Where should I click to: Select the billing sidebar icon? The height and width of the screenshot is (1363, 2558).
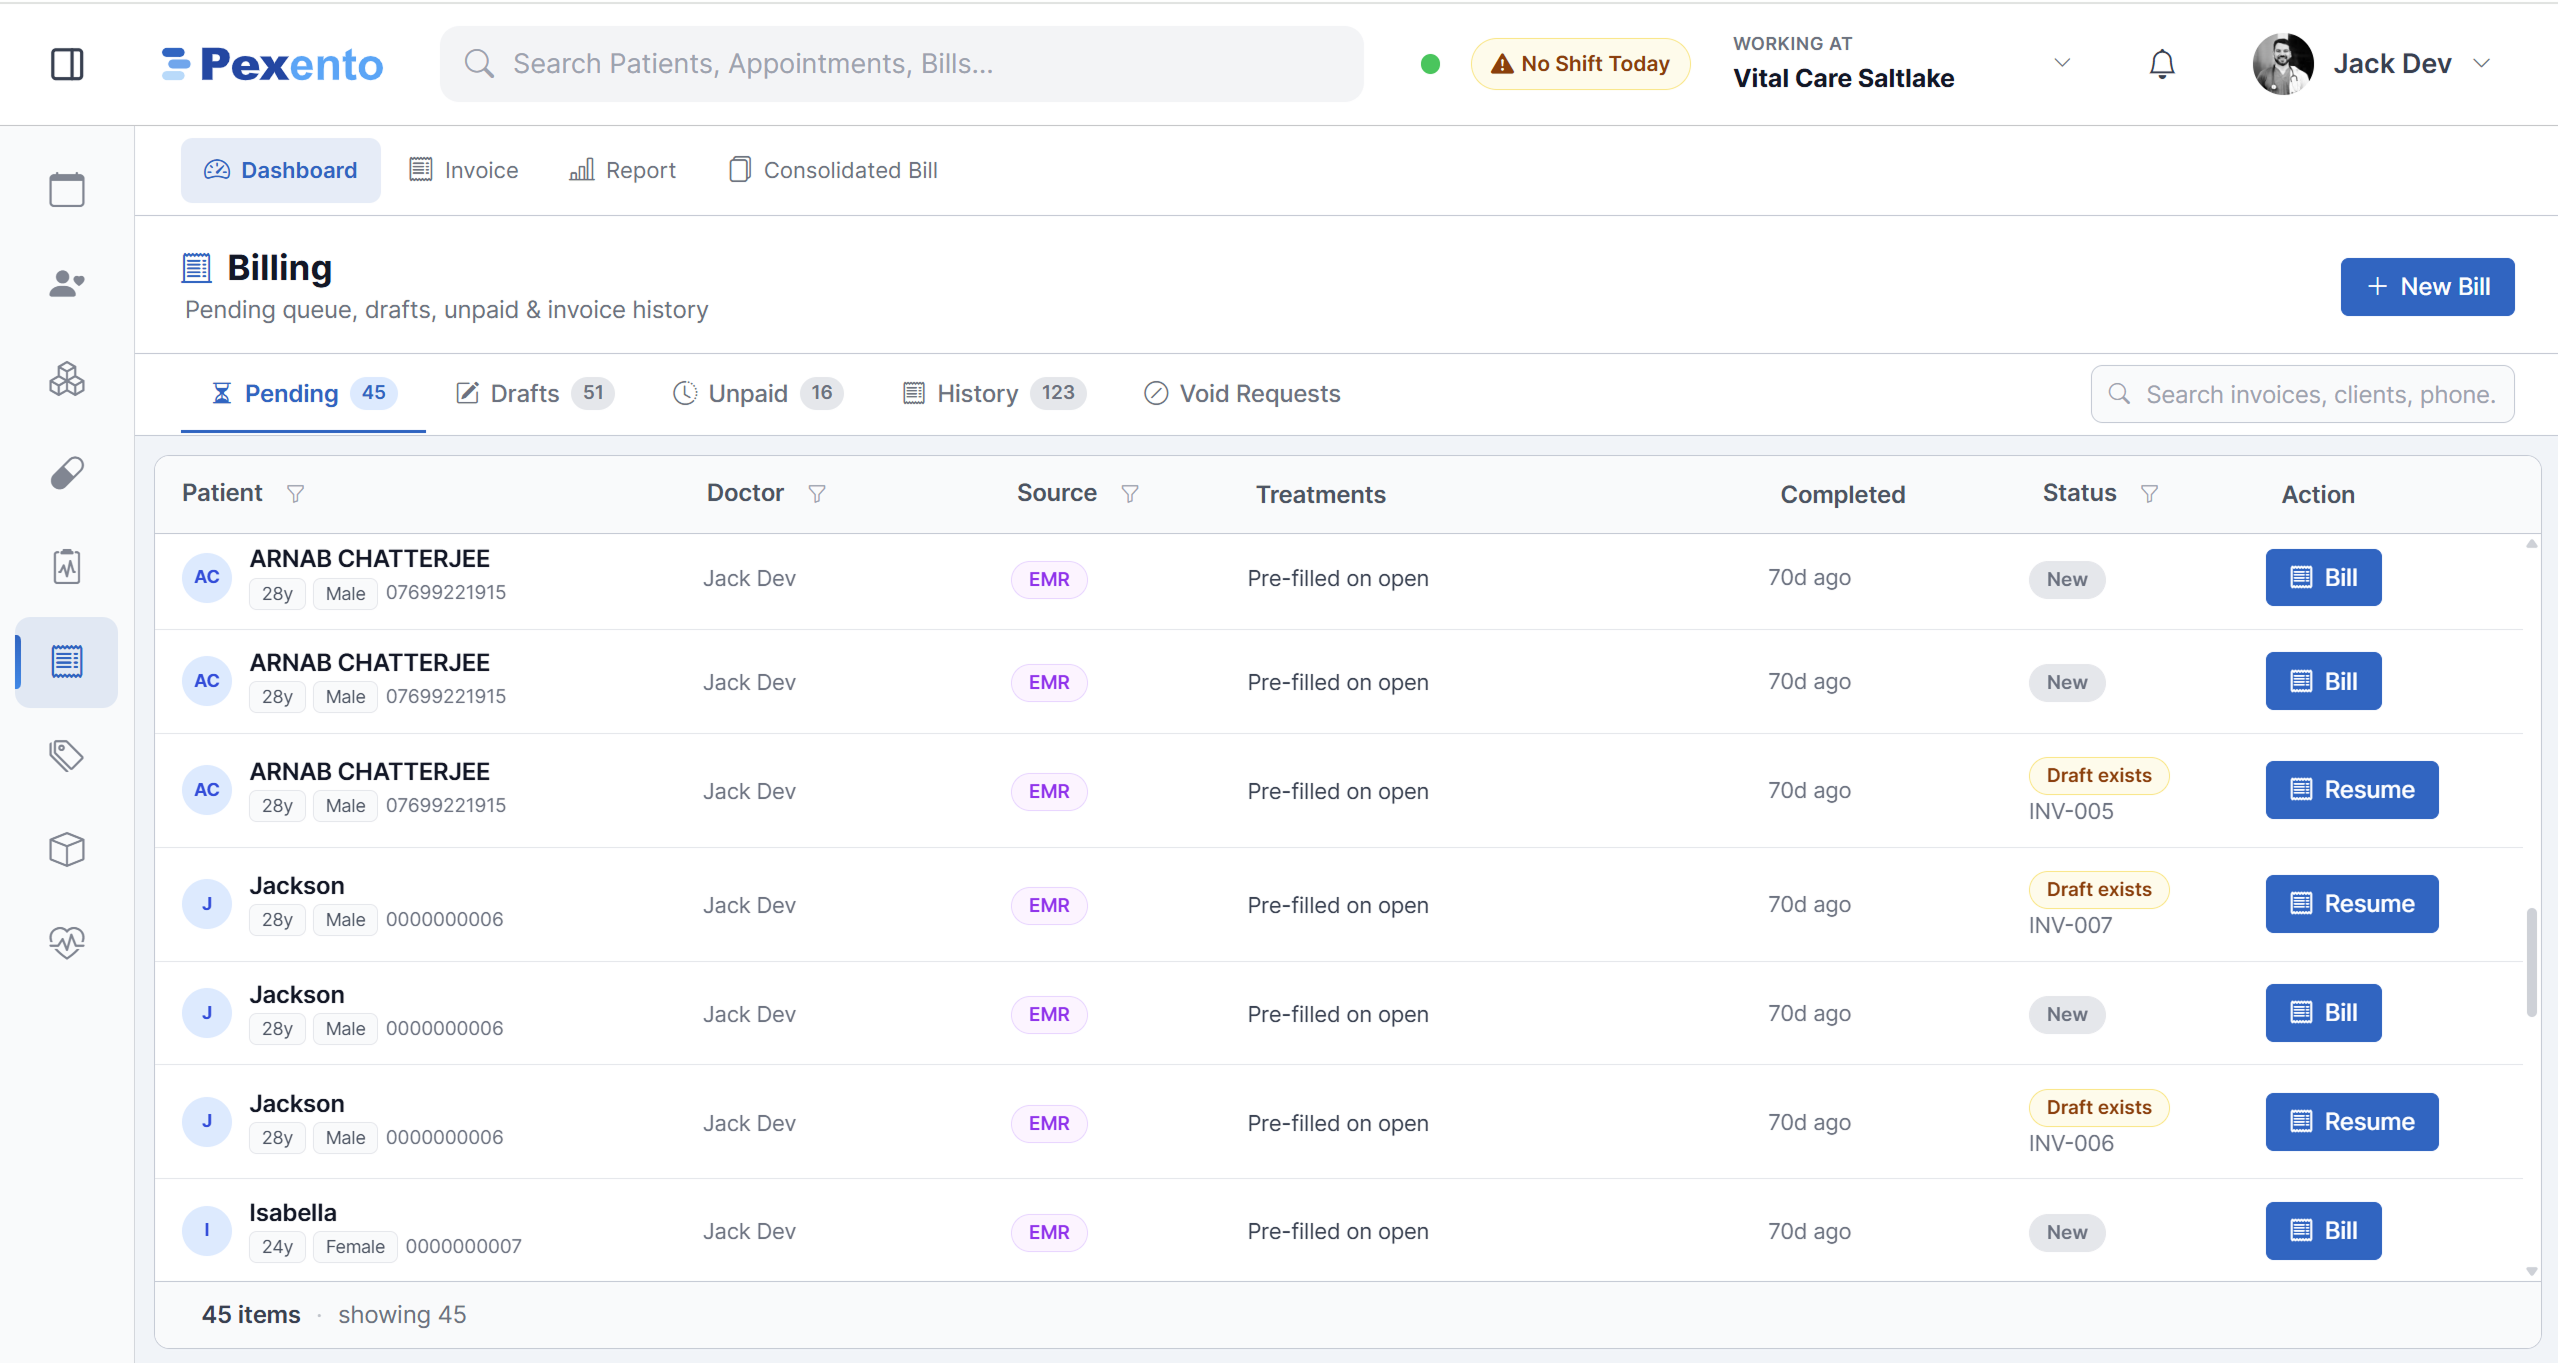pyautogui.click(x=67, y=661)
